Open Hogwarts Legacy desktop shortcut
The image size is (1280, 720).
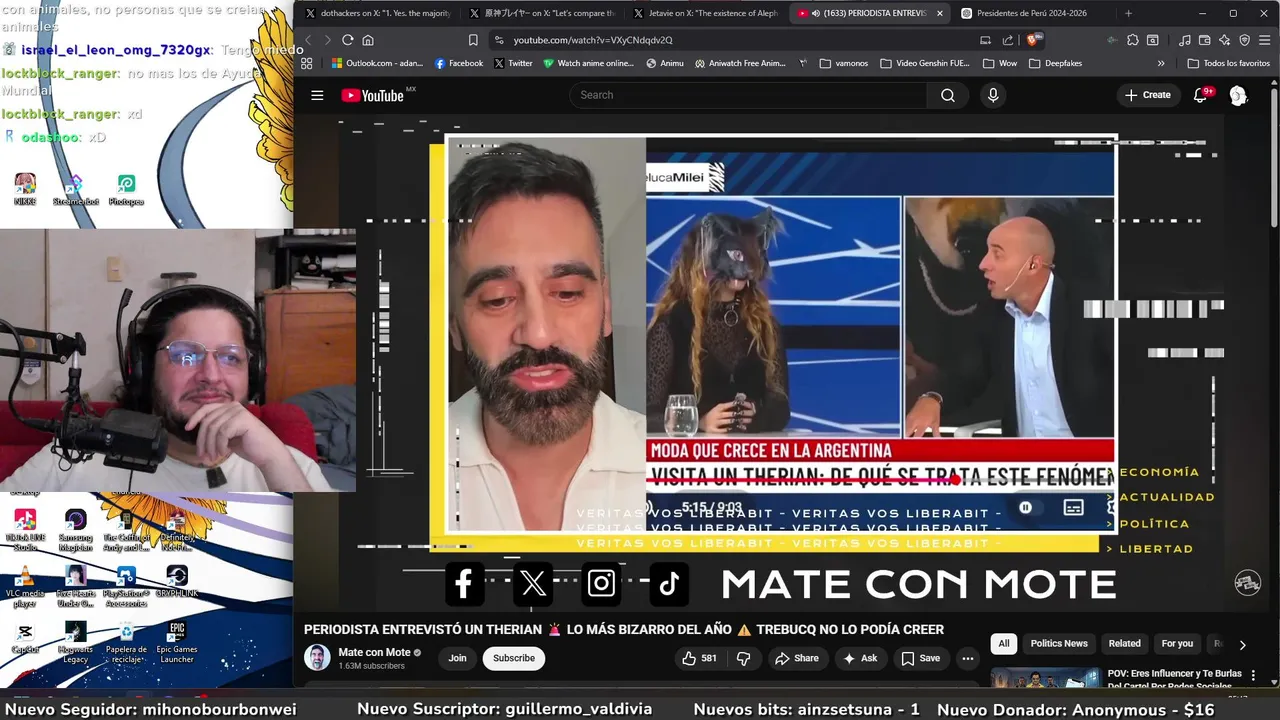click(75, 643)
